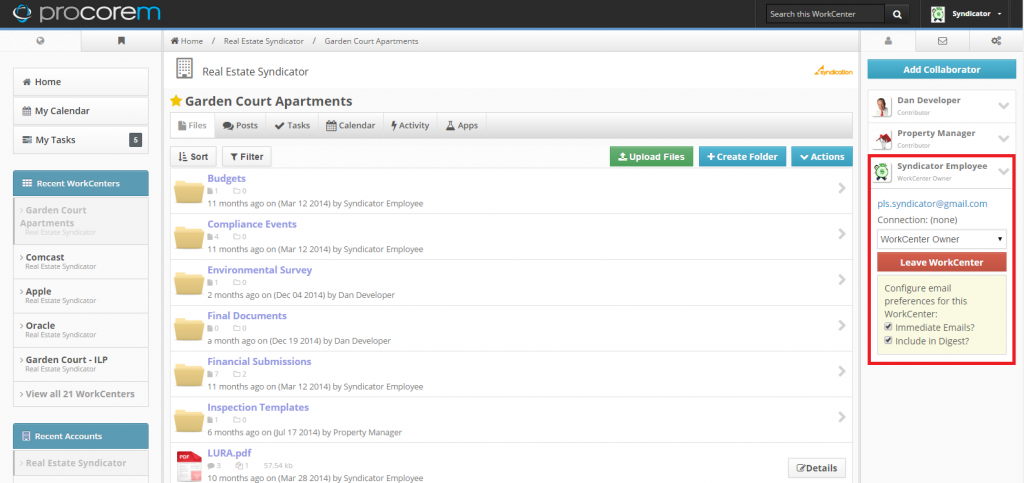Open the gears settings tab
The height and width of the screenshot is (483, 1024).
(x=997, y=40)
